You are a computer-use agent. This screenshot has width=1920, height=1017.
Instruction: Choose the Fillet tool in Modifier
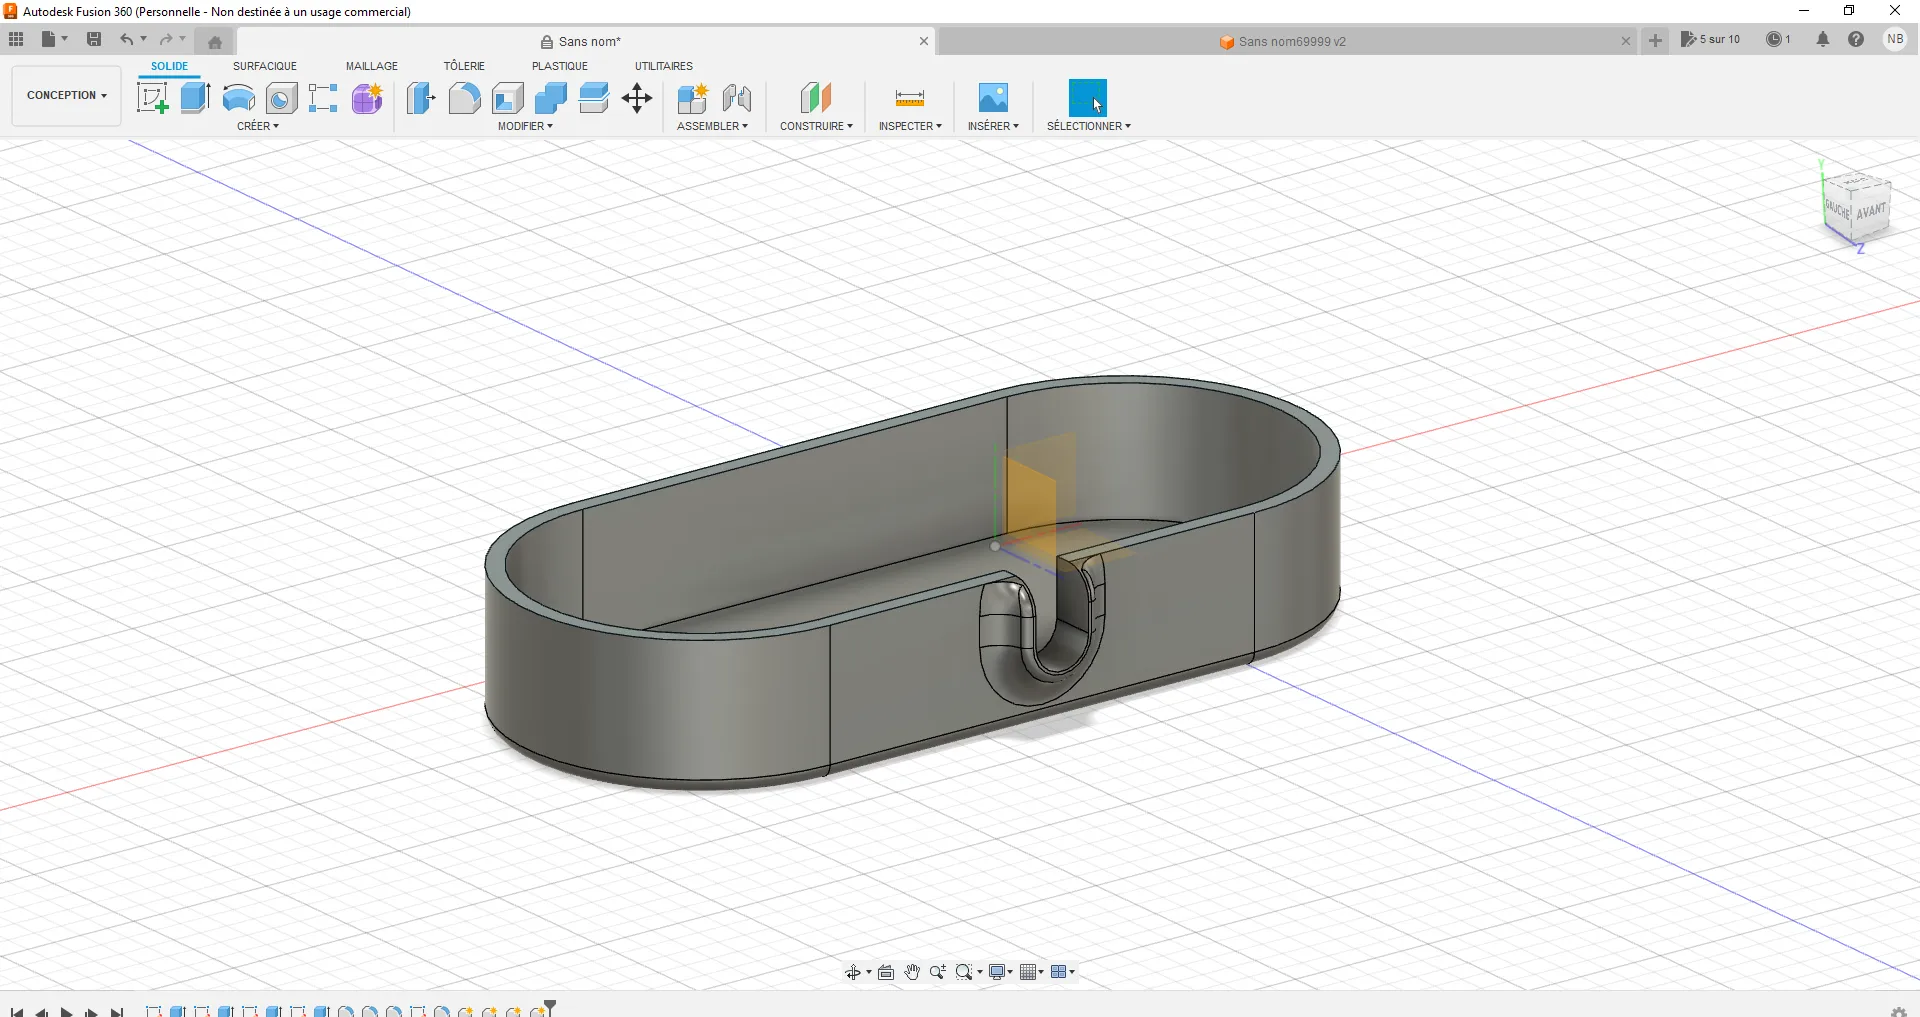tap(464, 98)
